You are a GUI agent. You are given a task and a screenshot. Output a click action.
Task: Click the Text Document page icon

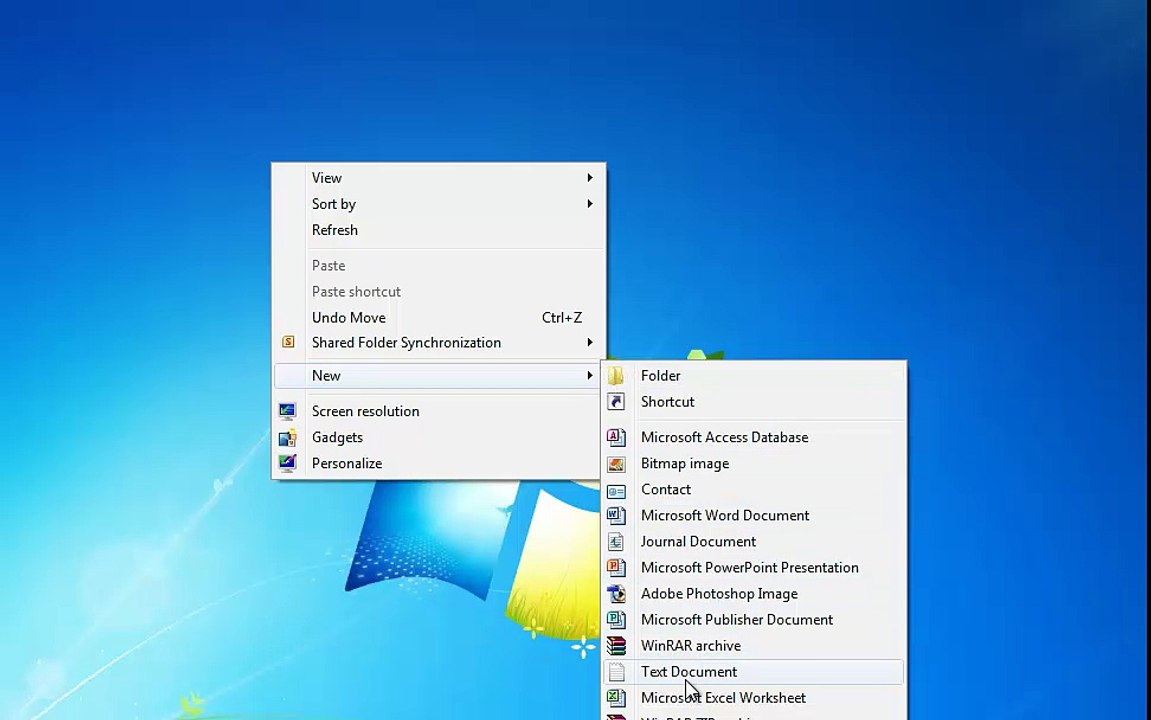[x=617, y=672]
